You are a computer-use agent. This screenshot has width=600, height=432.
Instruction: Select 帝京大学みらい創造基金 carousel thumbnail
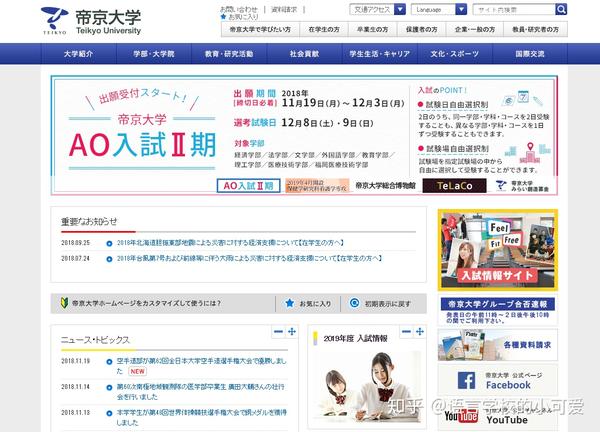point(522,186)
